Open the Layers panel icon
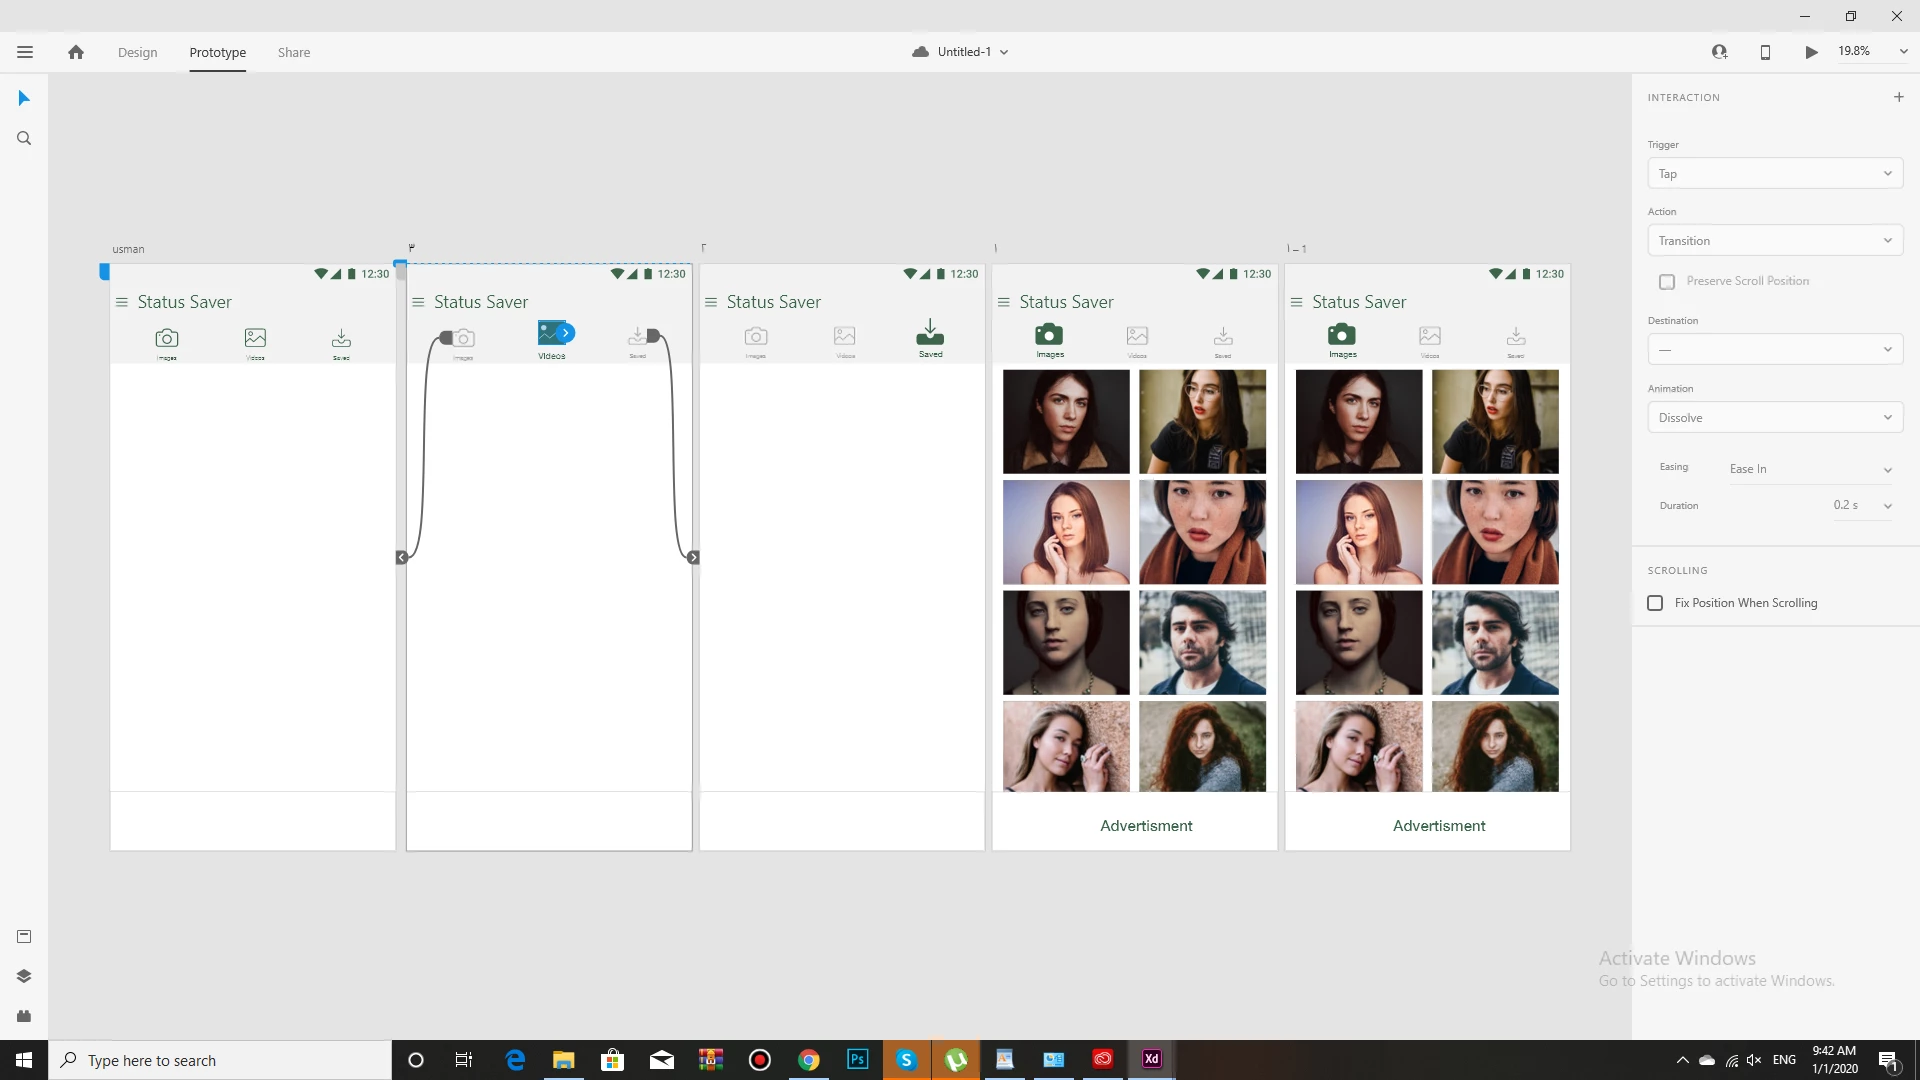Viewport: 1920px width, 1080px height. [24, 976]
